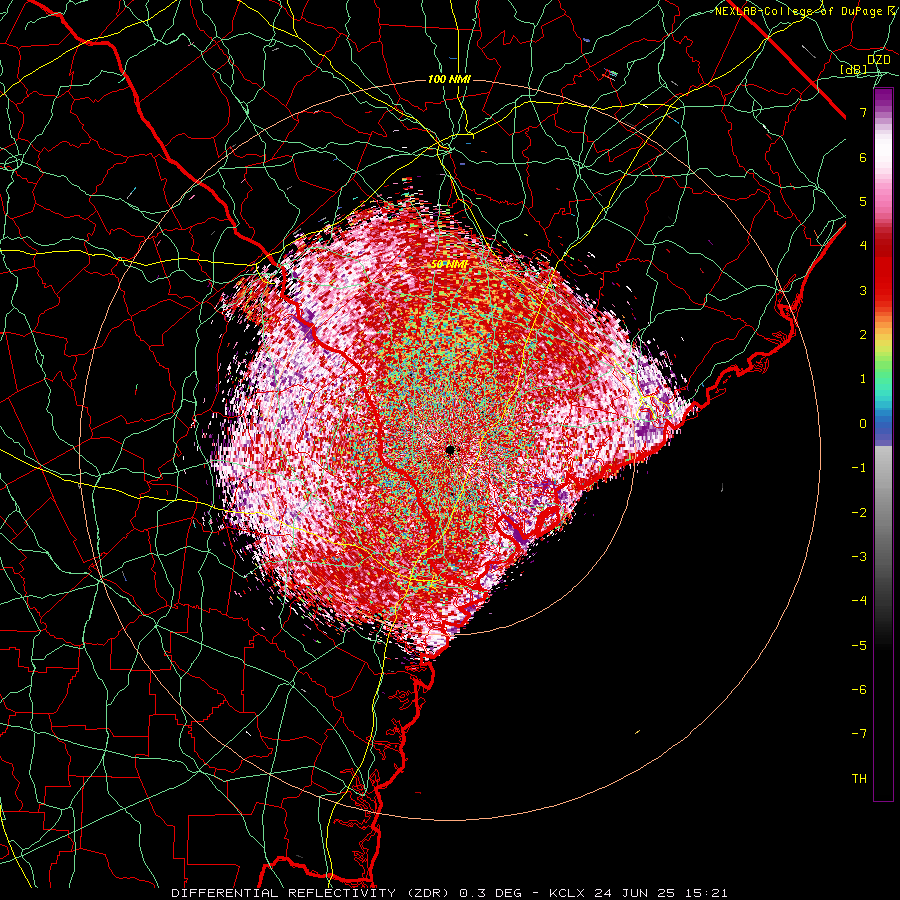
Task: Select the 3 value on the color scale
Action: (x=863, y=290)
